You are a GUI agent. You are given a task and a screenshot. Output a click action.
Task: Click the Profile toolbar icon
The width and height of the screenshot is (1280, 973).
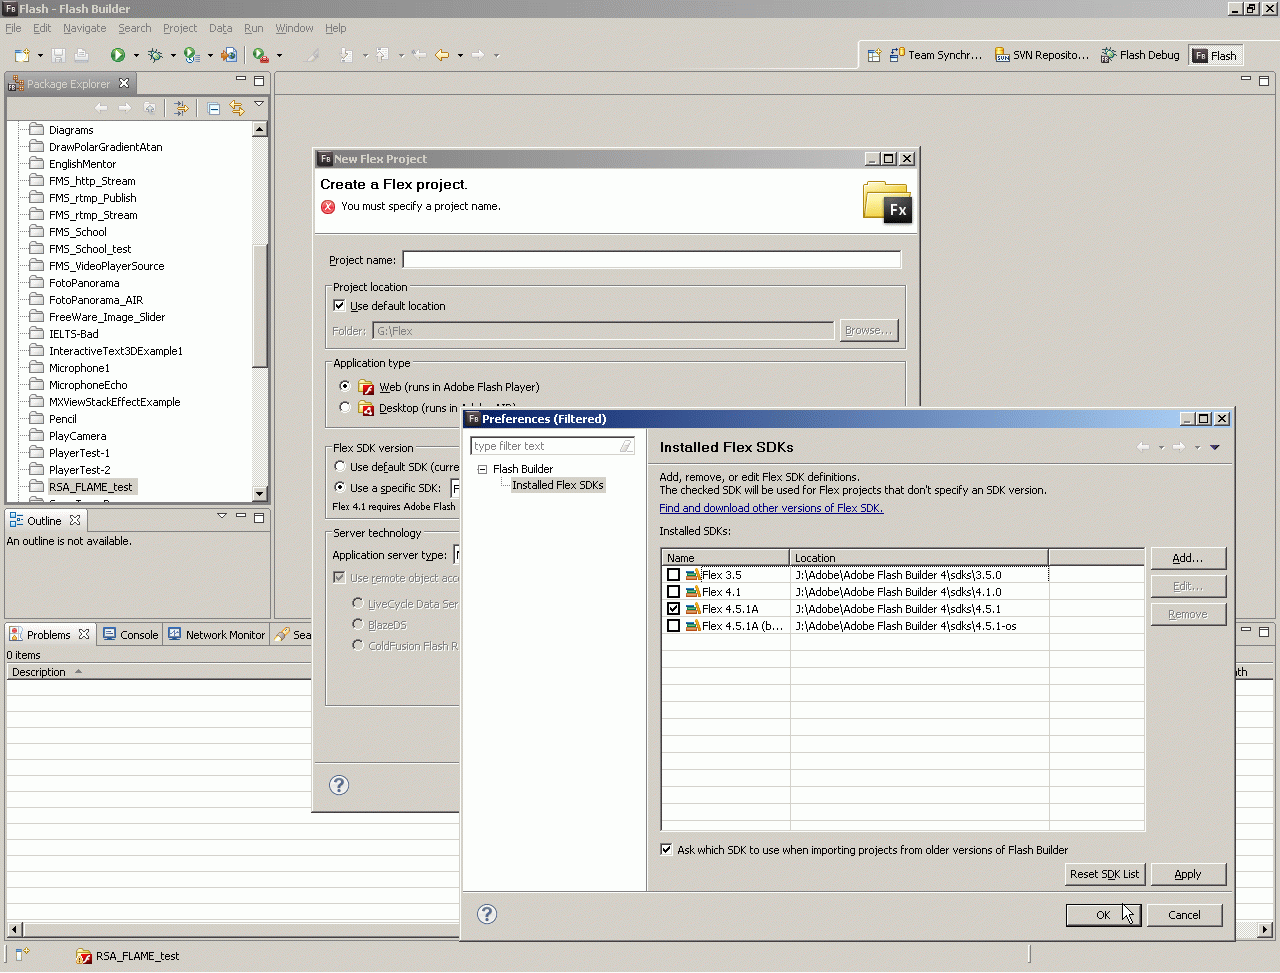click(192, 55)
